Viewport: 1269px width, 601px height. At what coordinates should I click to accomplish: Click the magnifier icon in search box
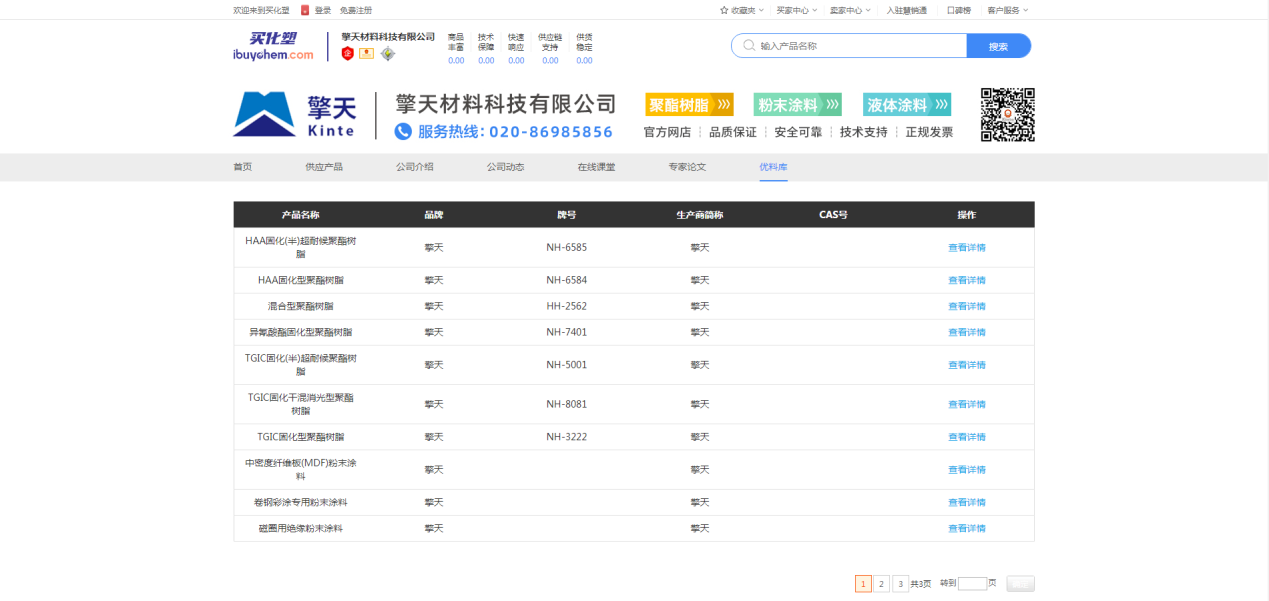click(x=748, y=46)
